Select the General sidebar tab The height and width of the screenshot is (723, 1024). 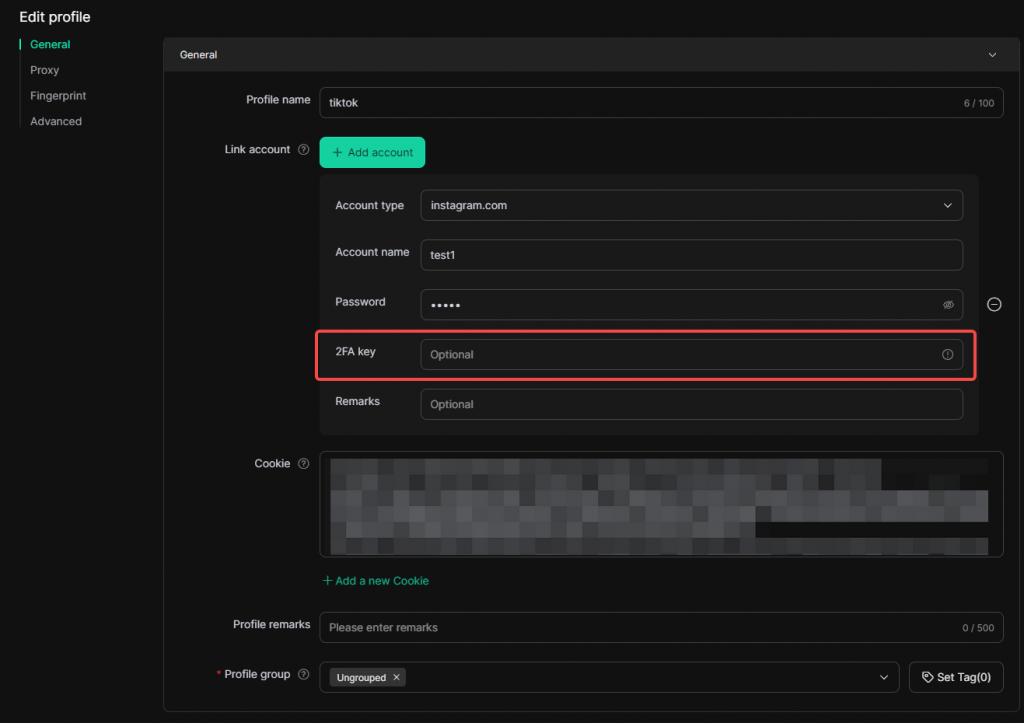[x=50, y=44]
